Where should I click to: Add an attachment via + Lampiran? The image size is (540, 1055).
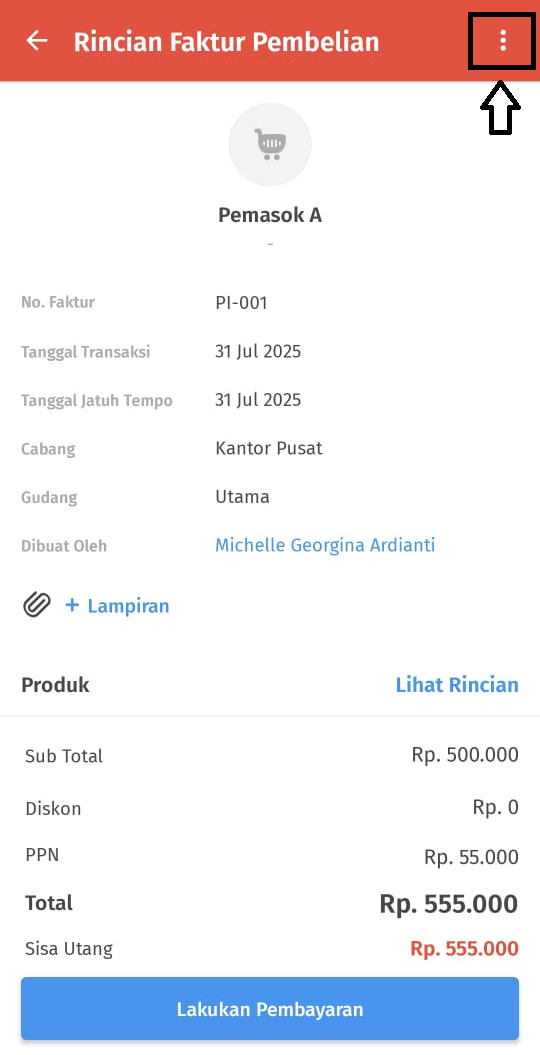click(117, 606)
